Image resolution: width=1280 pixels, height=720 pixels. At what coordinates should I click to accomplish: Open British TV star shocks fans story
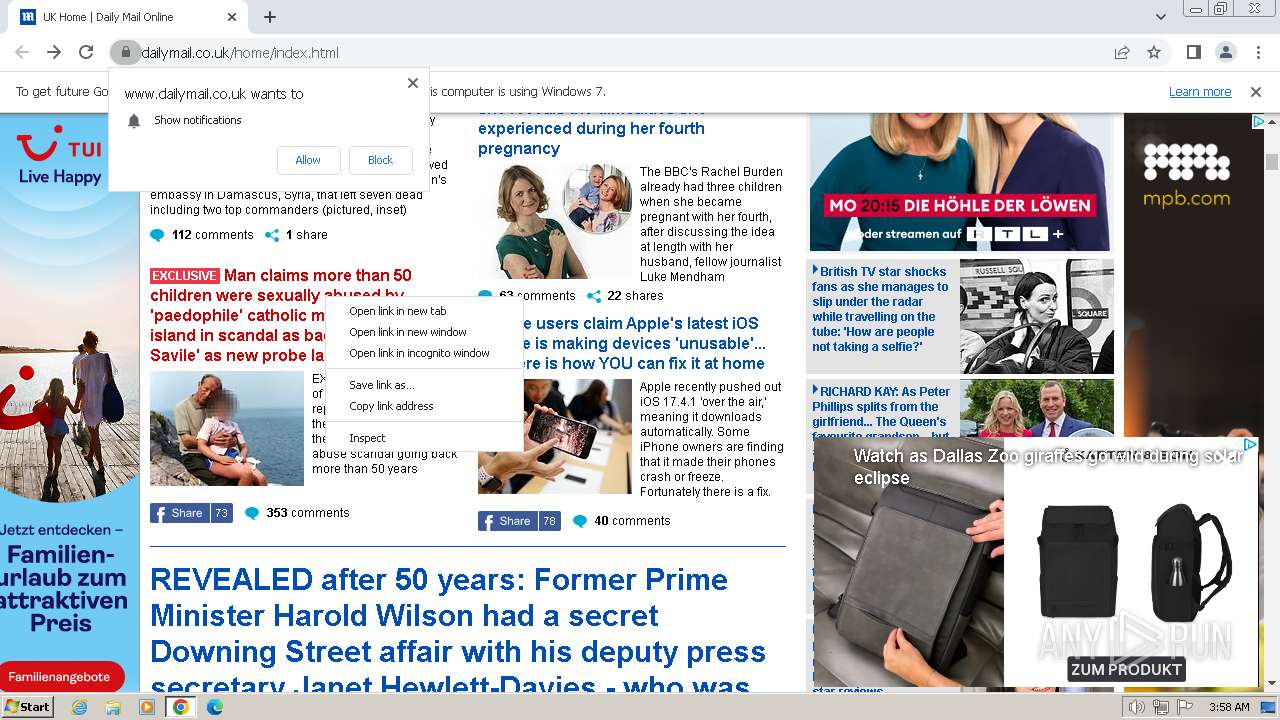click(x=881, y=309)
